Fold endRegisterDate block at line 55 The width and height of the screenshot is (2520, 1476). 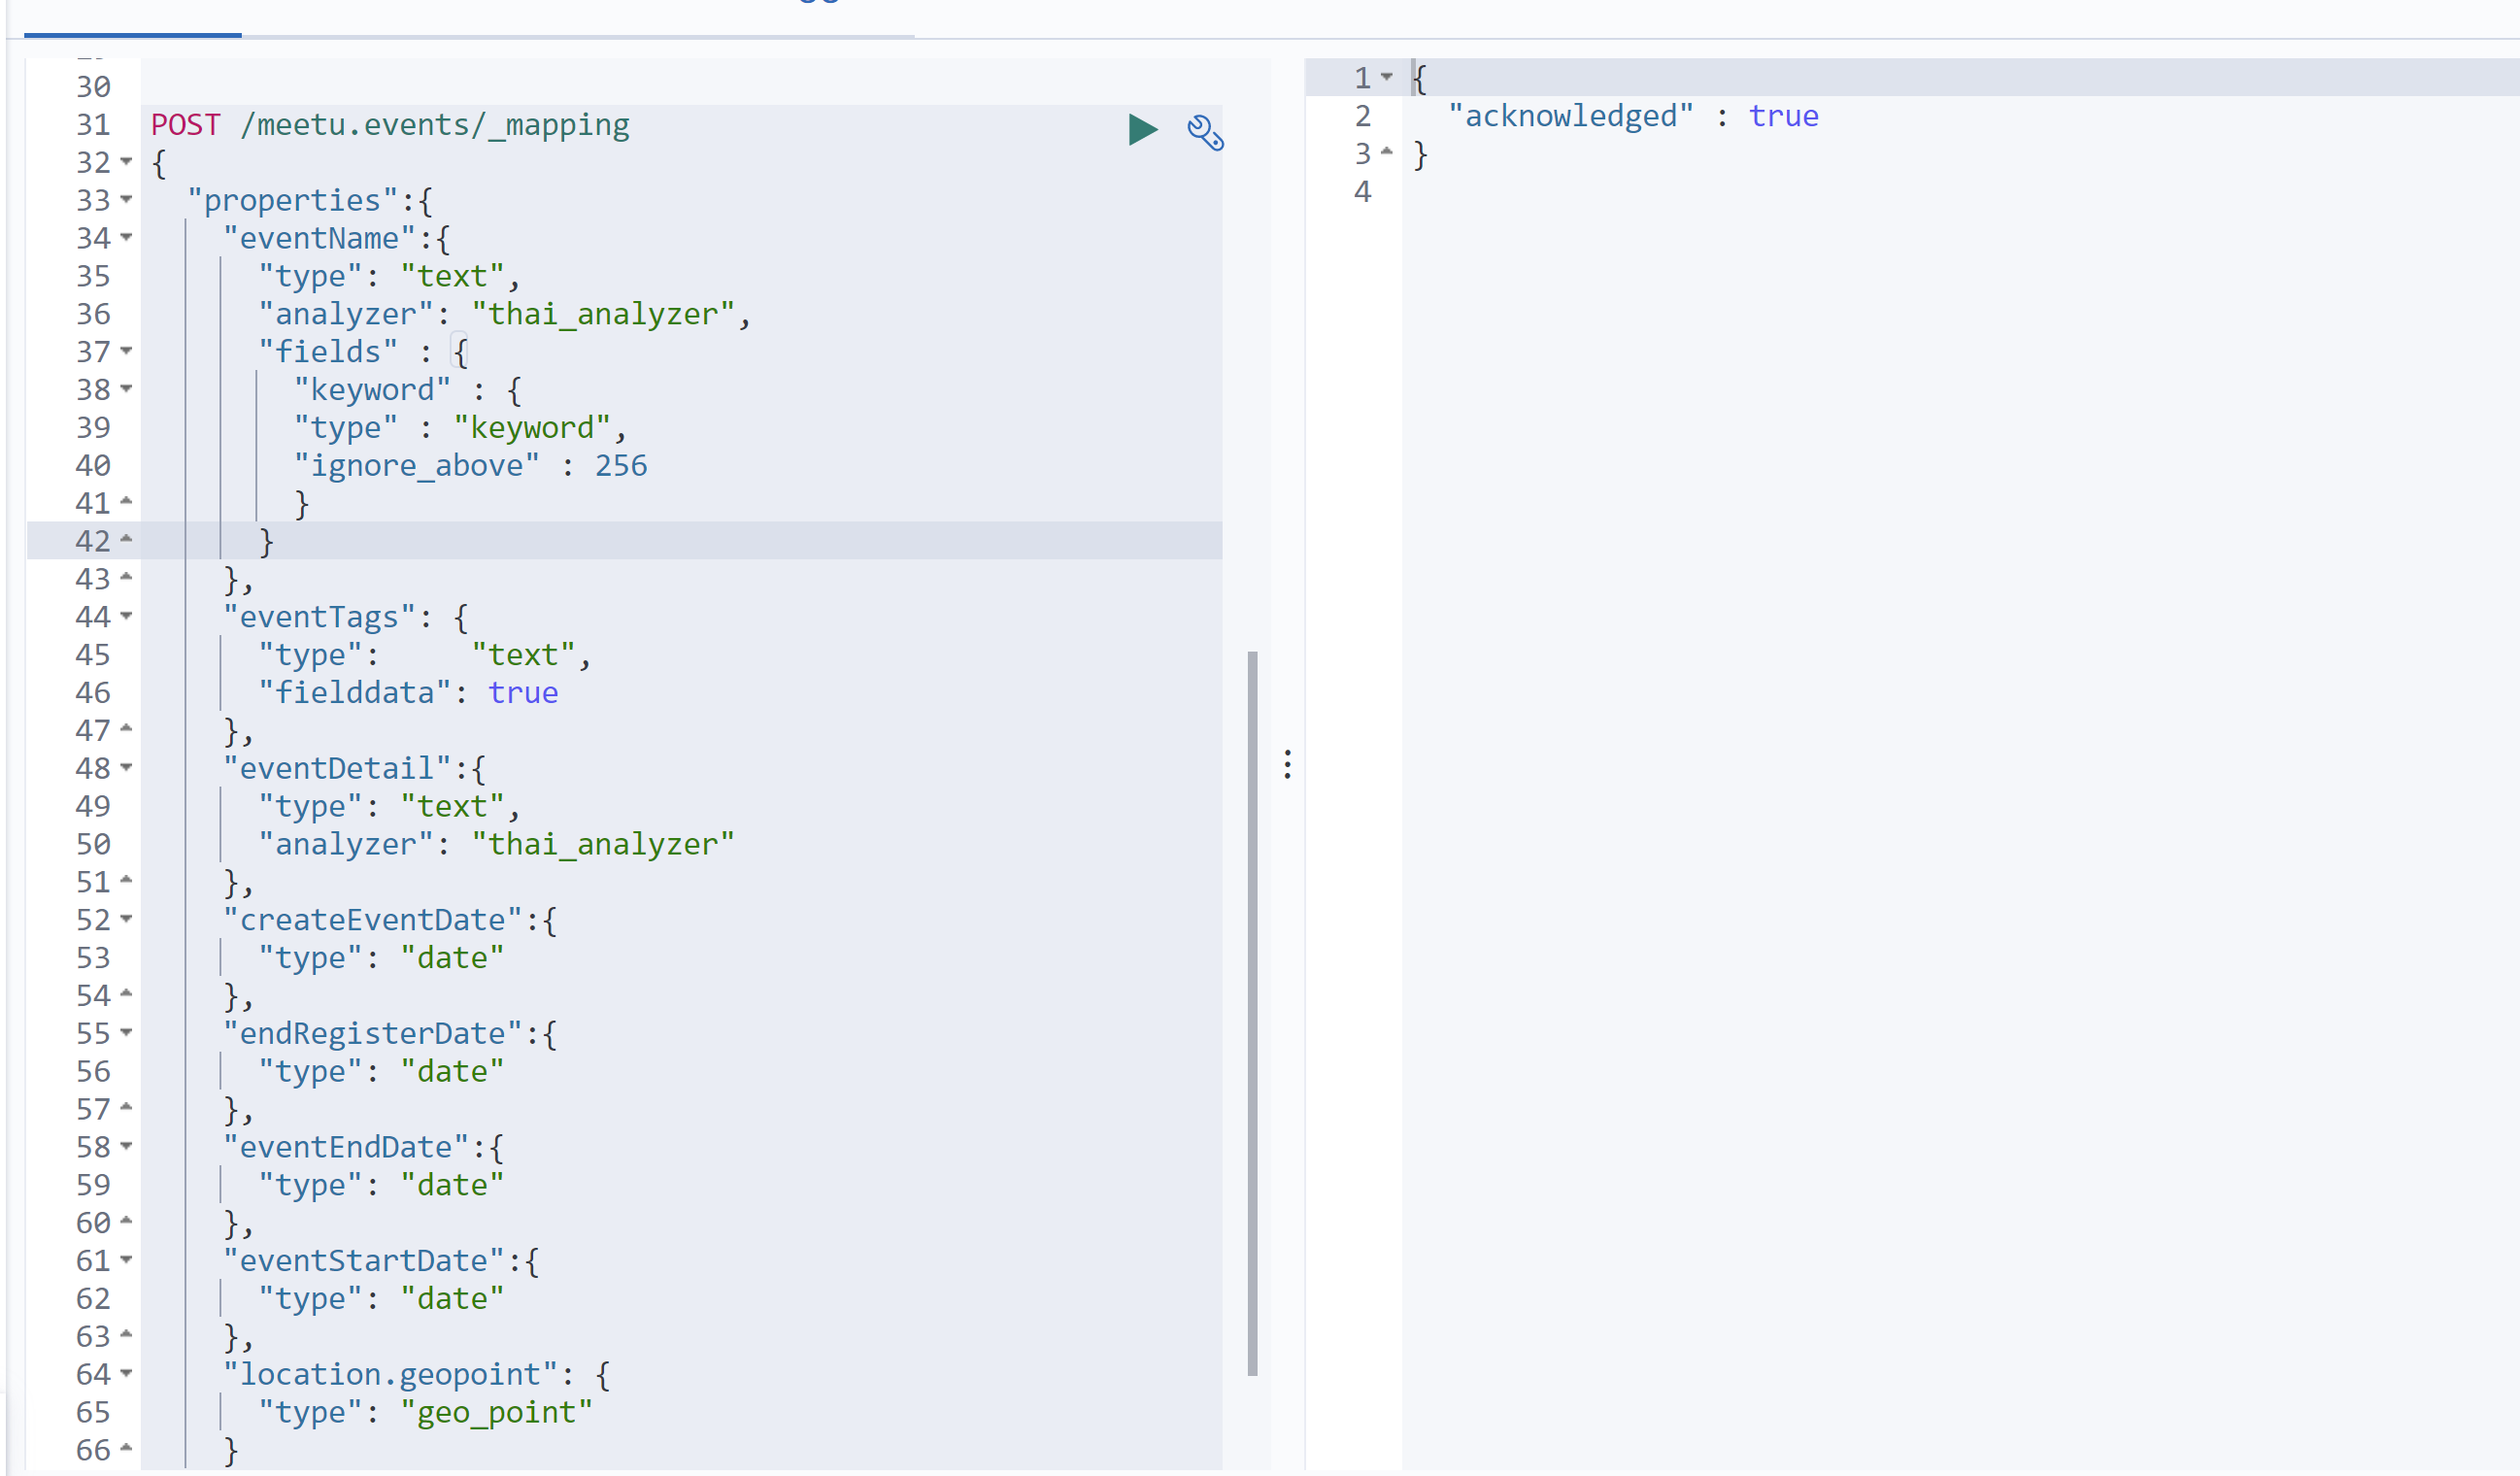(x=126, y=1033)
